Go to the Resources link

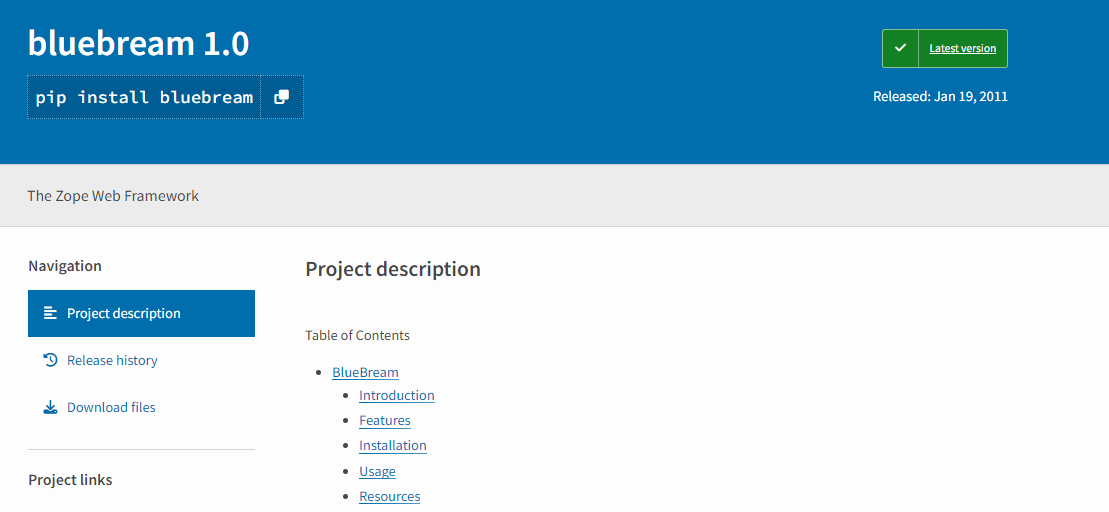coord(389,496)
